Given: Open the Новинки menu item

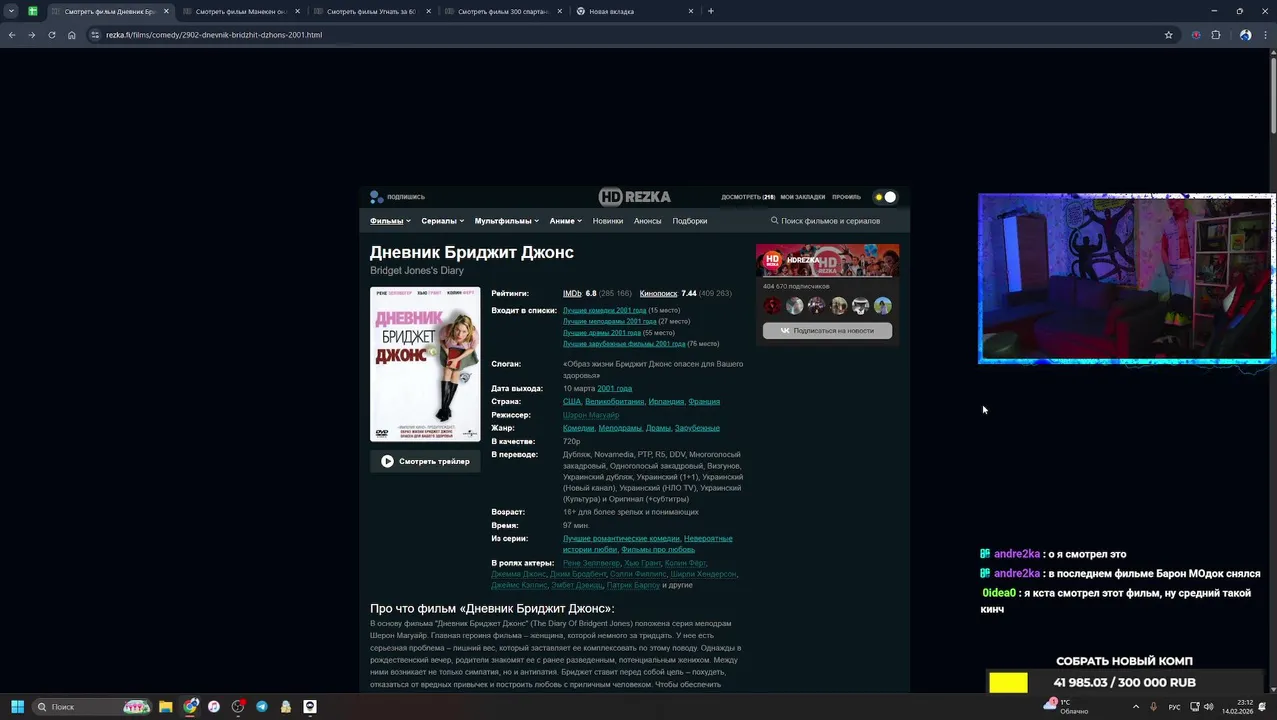Looking at the screenshot, I should click(x=607, y=221).
